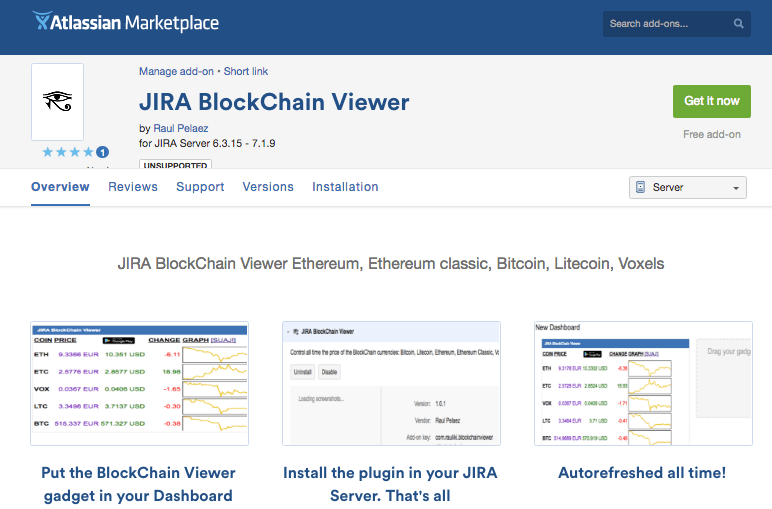772x509 pixels.
Task: Follow the Manage add-on link
Action: (178, 72)
